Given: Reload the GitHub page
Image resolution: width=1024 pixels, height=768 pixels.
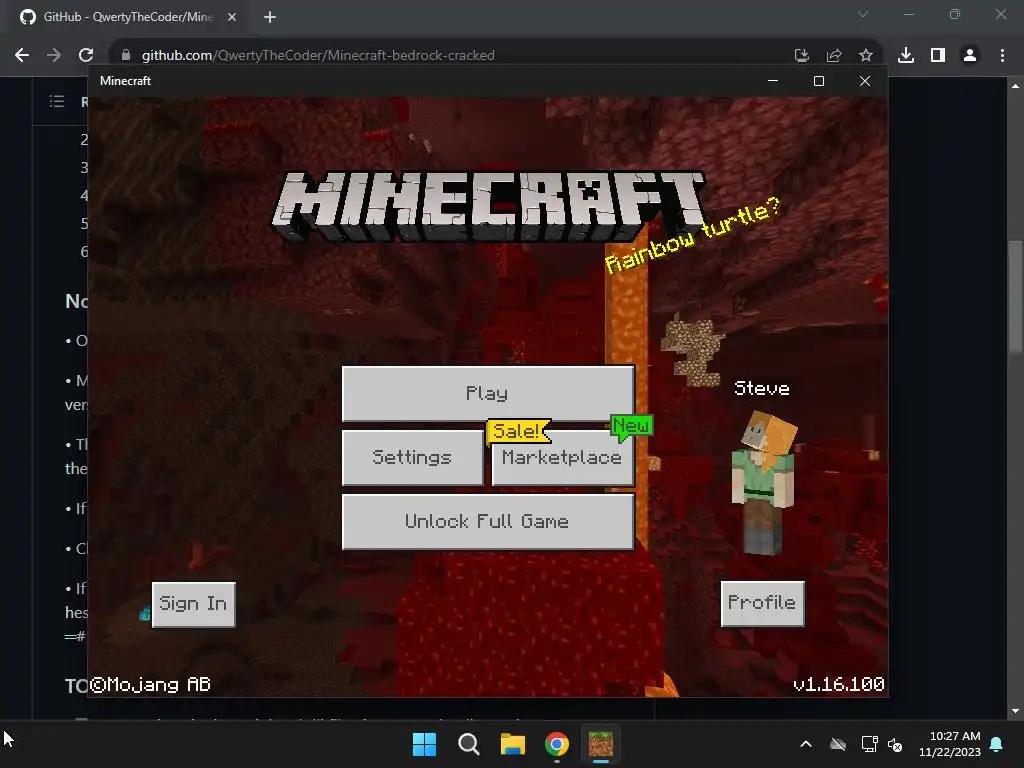Looking at the screenshot, I should (86, 55).
